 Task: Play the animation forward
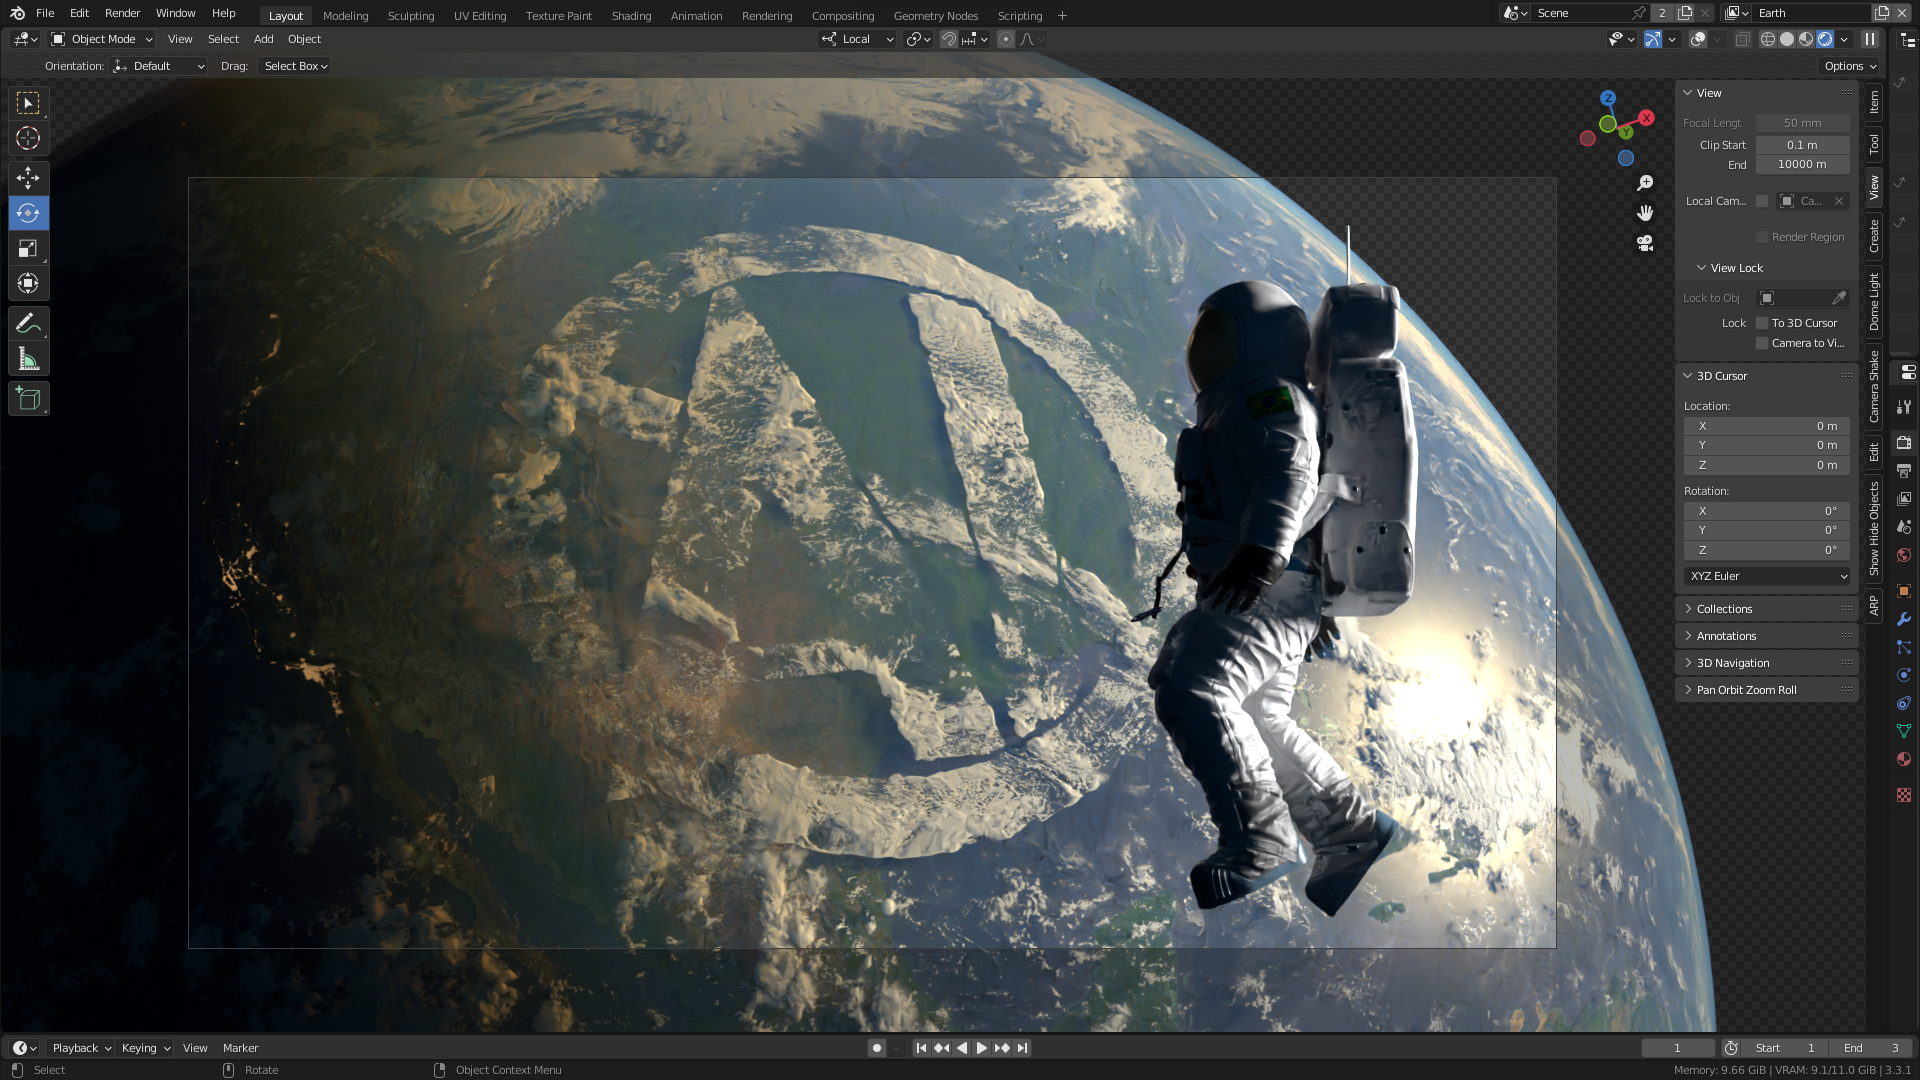pos(981,1048)
